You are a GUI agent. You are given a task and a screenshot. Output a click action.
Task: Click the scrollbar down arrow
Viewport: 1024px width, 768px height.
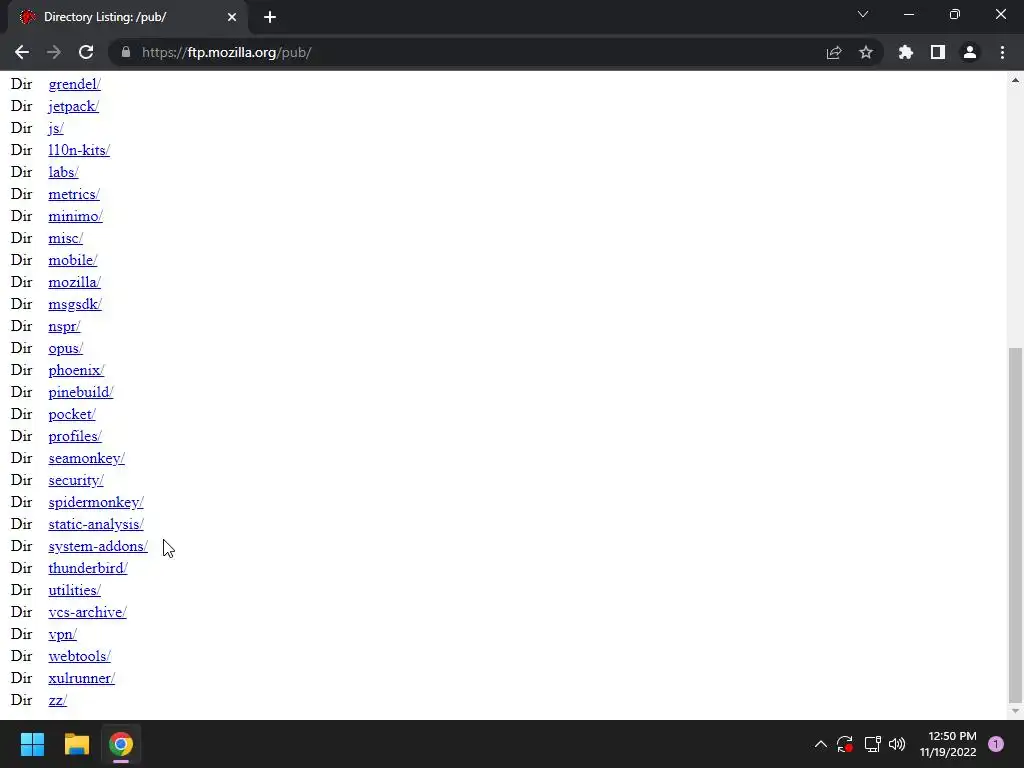coord(1015,711)
